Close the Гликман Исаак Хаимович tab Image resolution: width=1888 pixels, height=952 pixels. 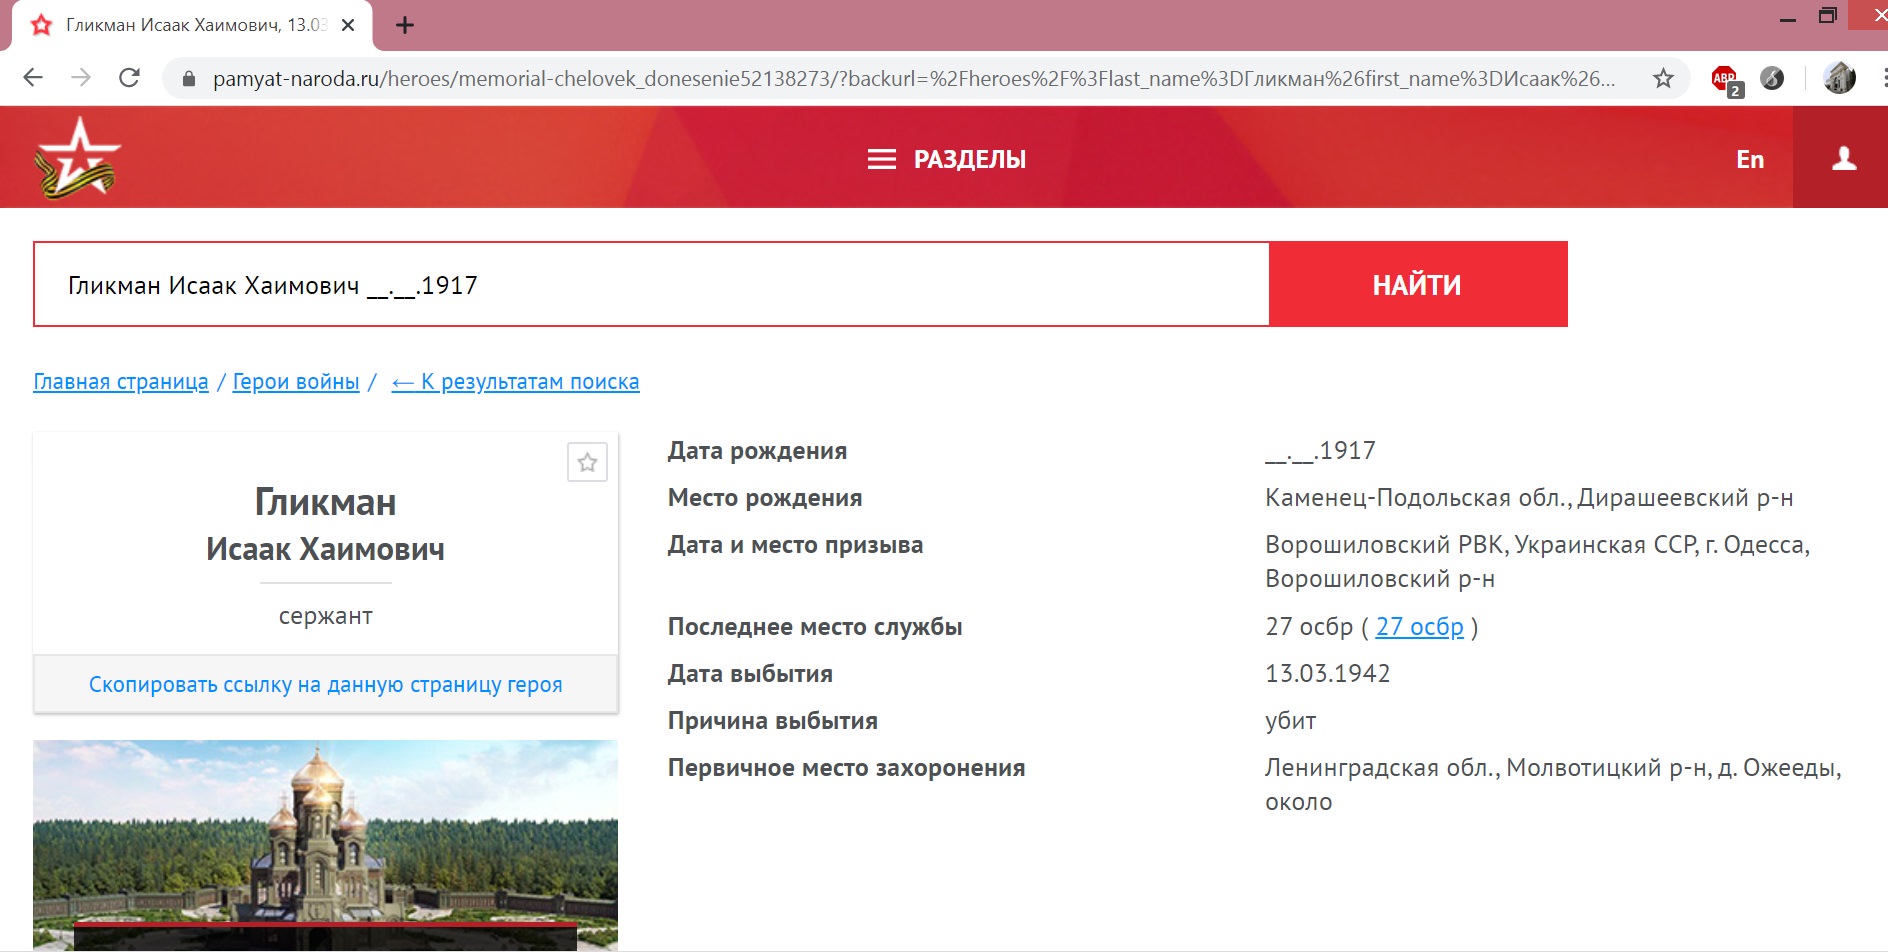pyautogui.click(x=348, y=25)
